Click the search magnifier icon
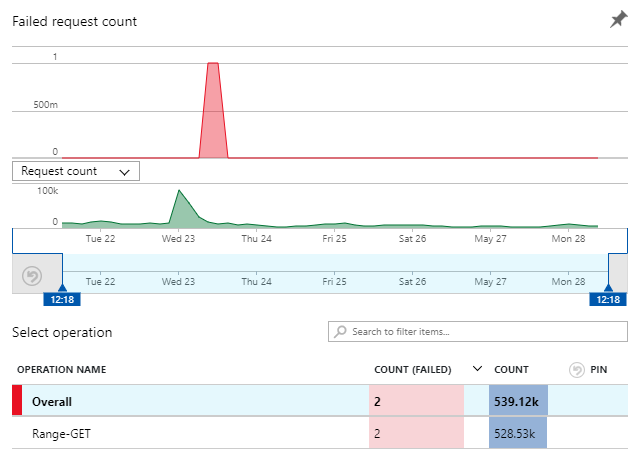The image size is (636, 455). (340, 332)
